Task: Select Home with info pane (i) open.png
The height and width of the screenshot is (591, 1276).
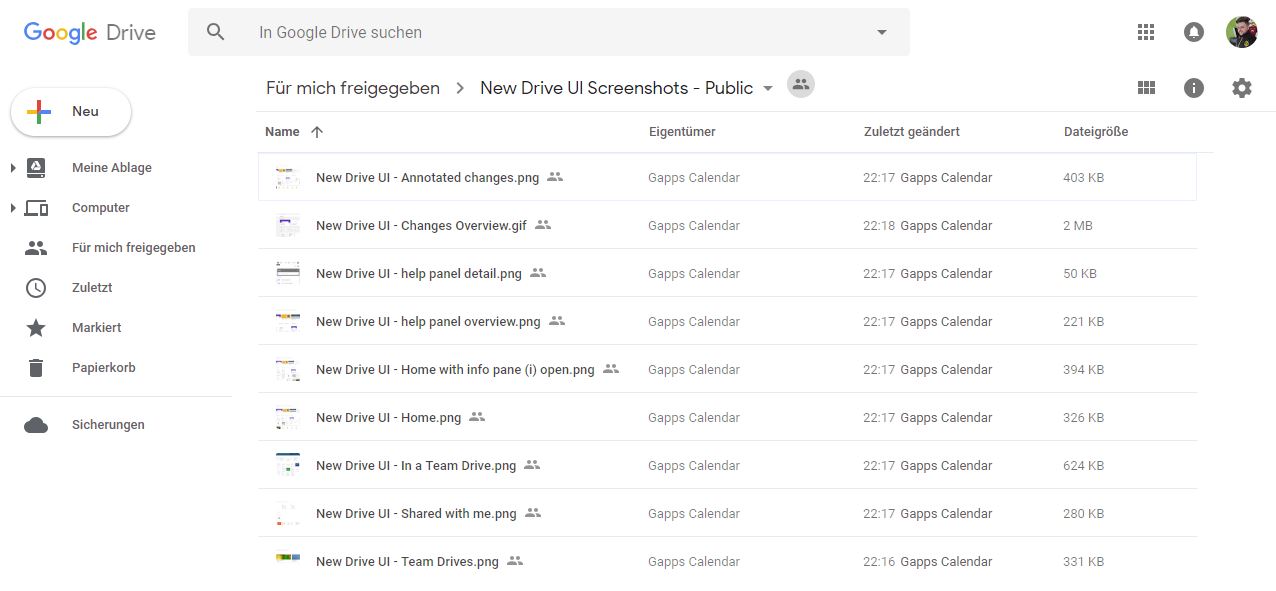Action: point(455,369)
